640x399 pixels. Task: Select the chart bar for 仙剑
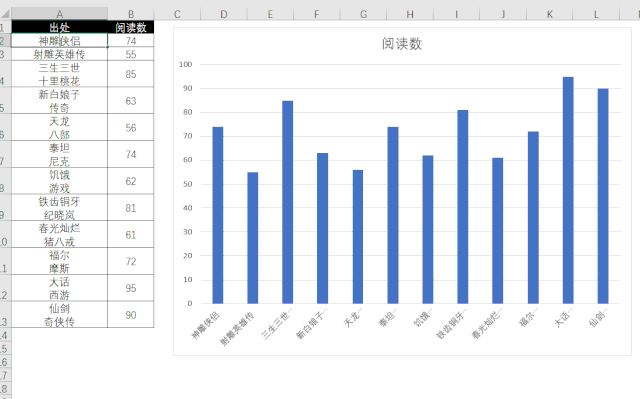(x=603, y=196)
